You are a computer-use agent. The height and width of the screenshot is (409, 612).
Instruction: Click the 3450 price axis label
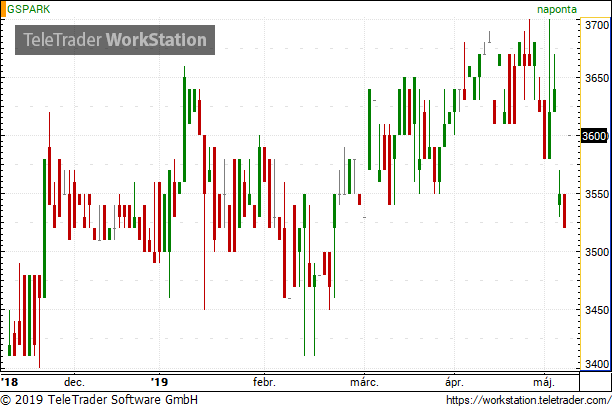point(597,310)
